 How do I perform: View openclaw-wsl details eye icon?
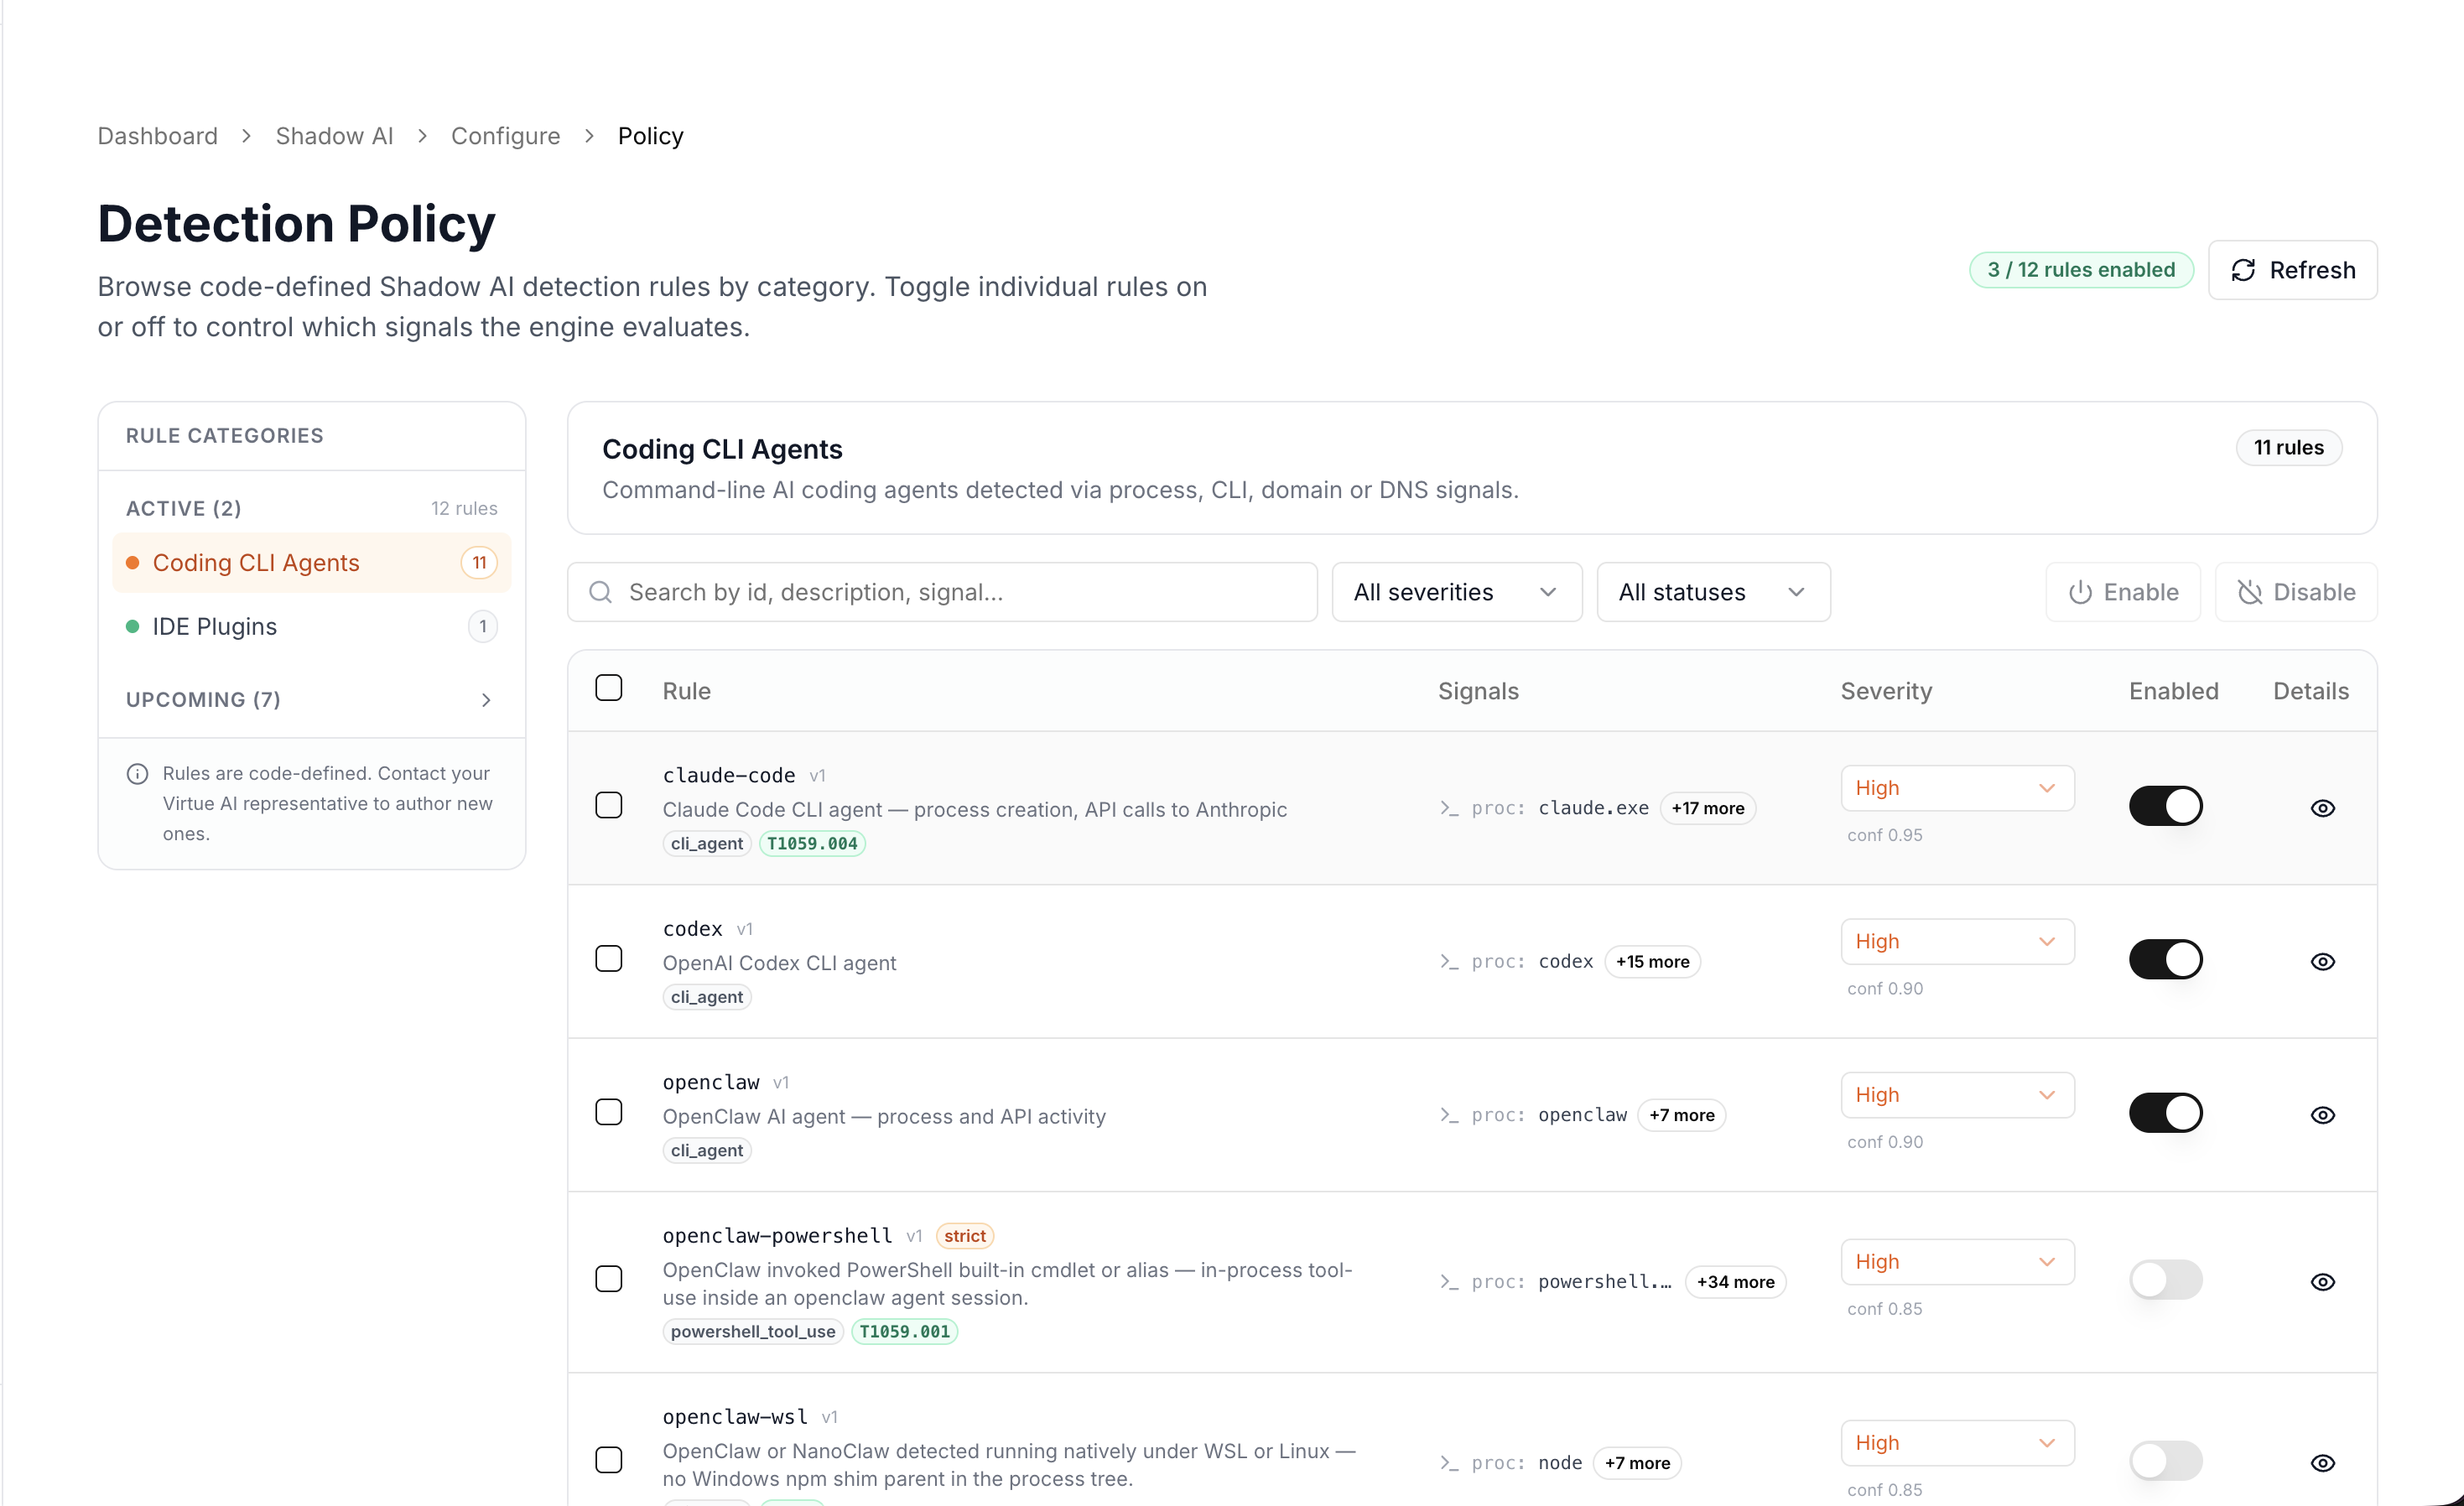pyautogui.click(x=2322, y=1463)
